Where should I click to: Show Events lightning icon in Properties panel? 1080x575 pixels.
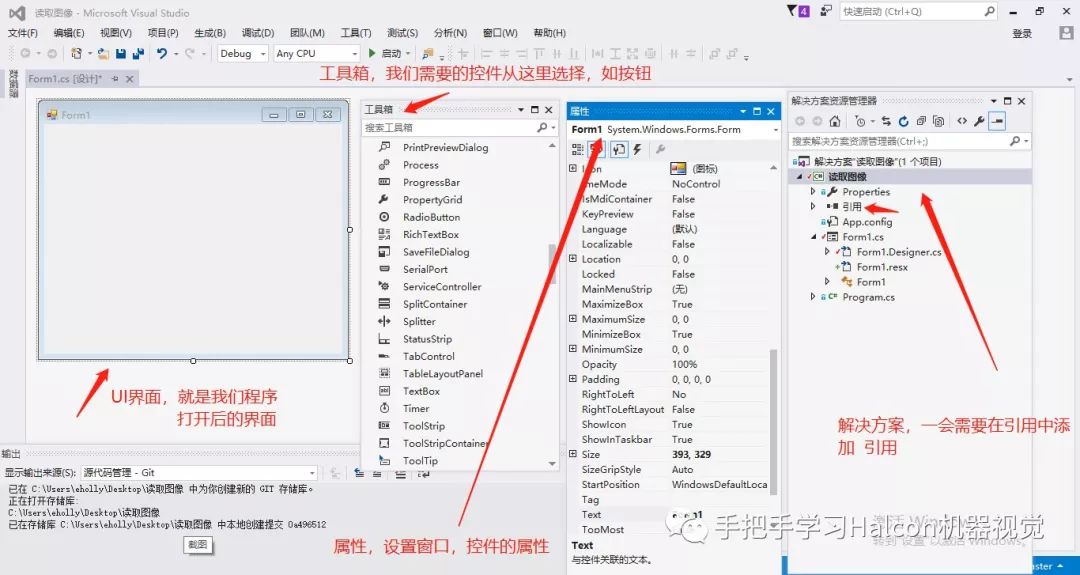click(637, 149)
